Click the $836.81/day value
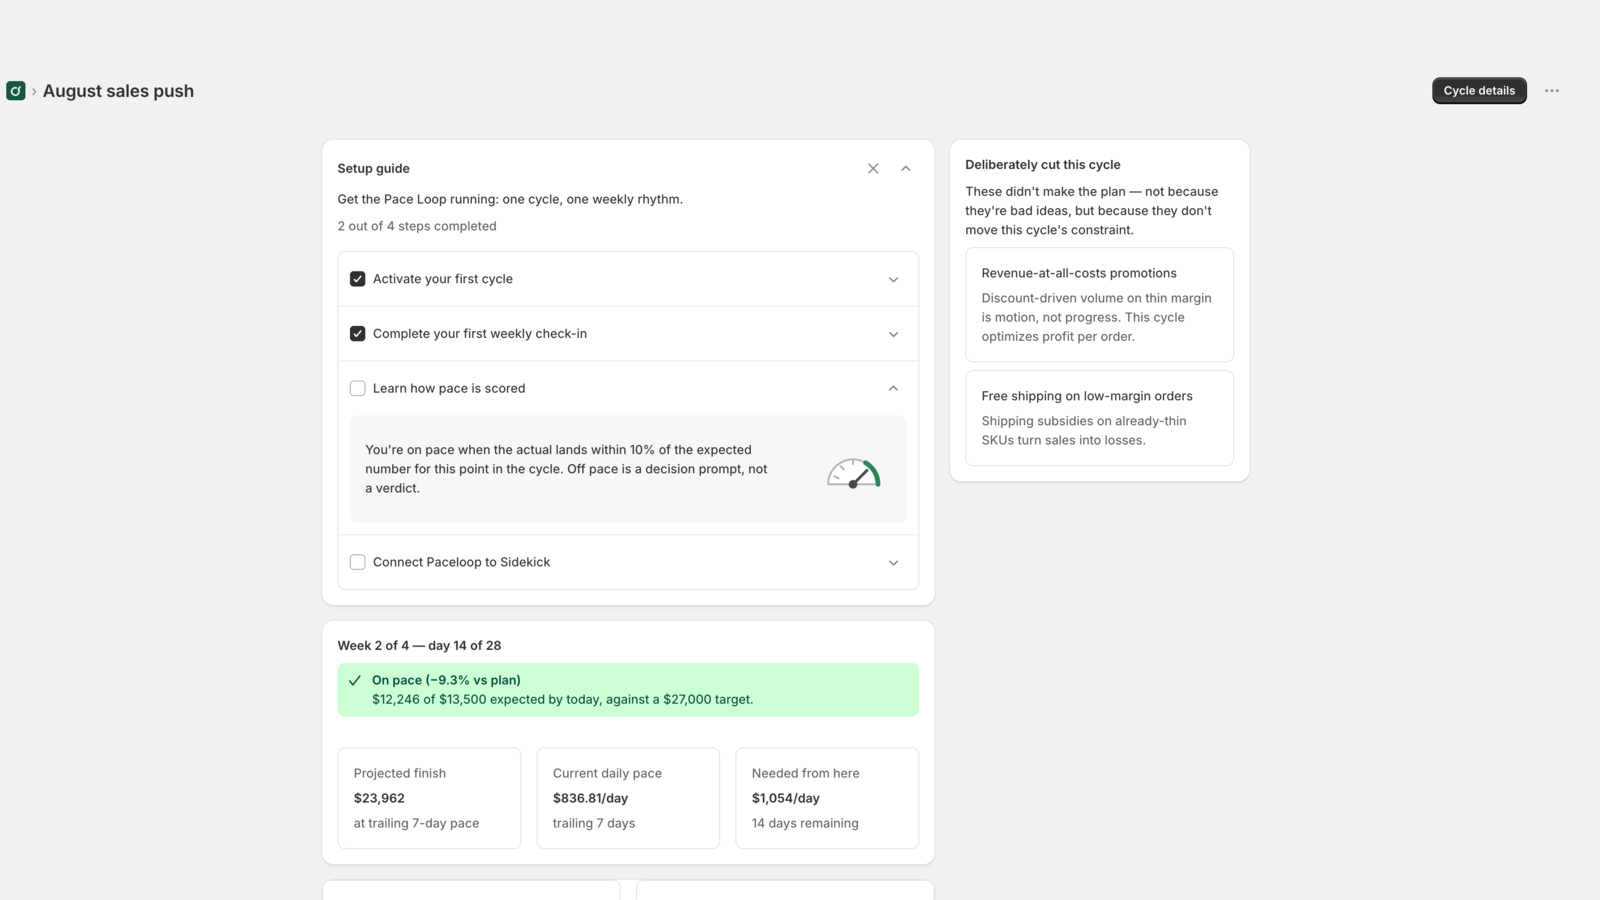This screenshot has height=900, width=1600. tap(590, 798)
